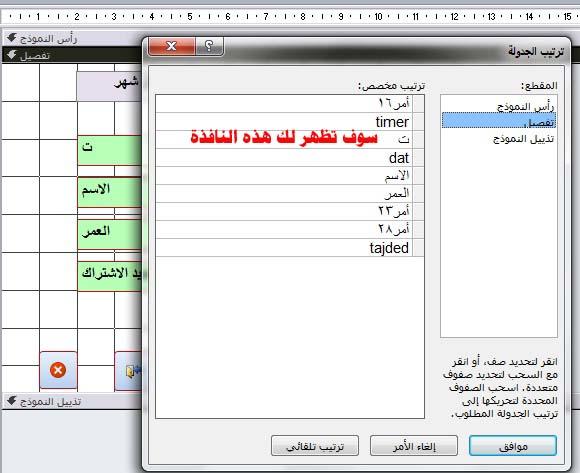Viewport: 580px width, 473px height.
Task: Close the ترتيب الجدولة dialog
Action: click(171, 46)
